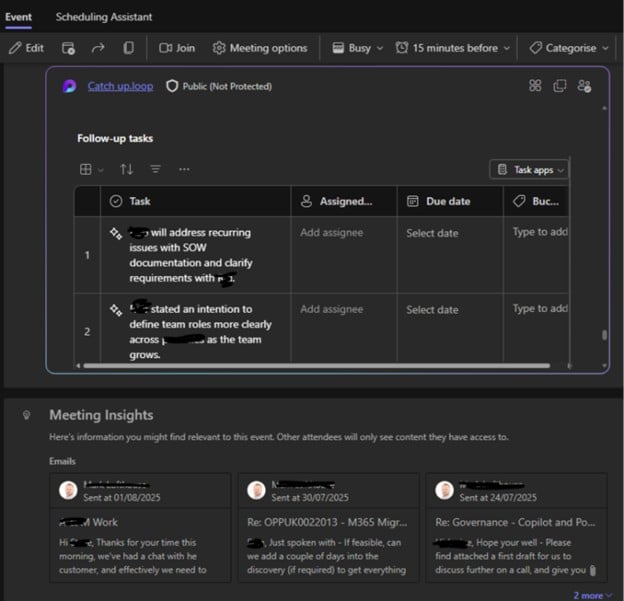This screenshot has width=624, height=601.
Task: Expand the Categorise dropdown
Action: (x=569, y=48)
